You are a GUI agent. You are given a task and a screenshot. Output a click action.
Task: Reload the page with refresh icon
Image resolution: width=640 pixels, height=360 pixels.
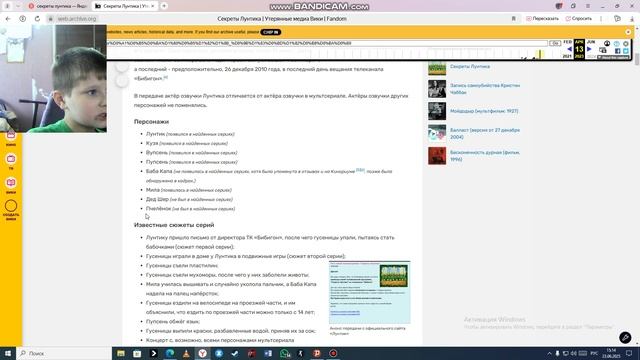37,19
